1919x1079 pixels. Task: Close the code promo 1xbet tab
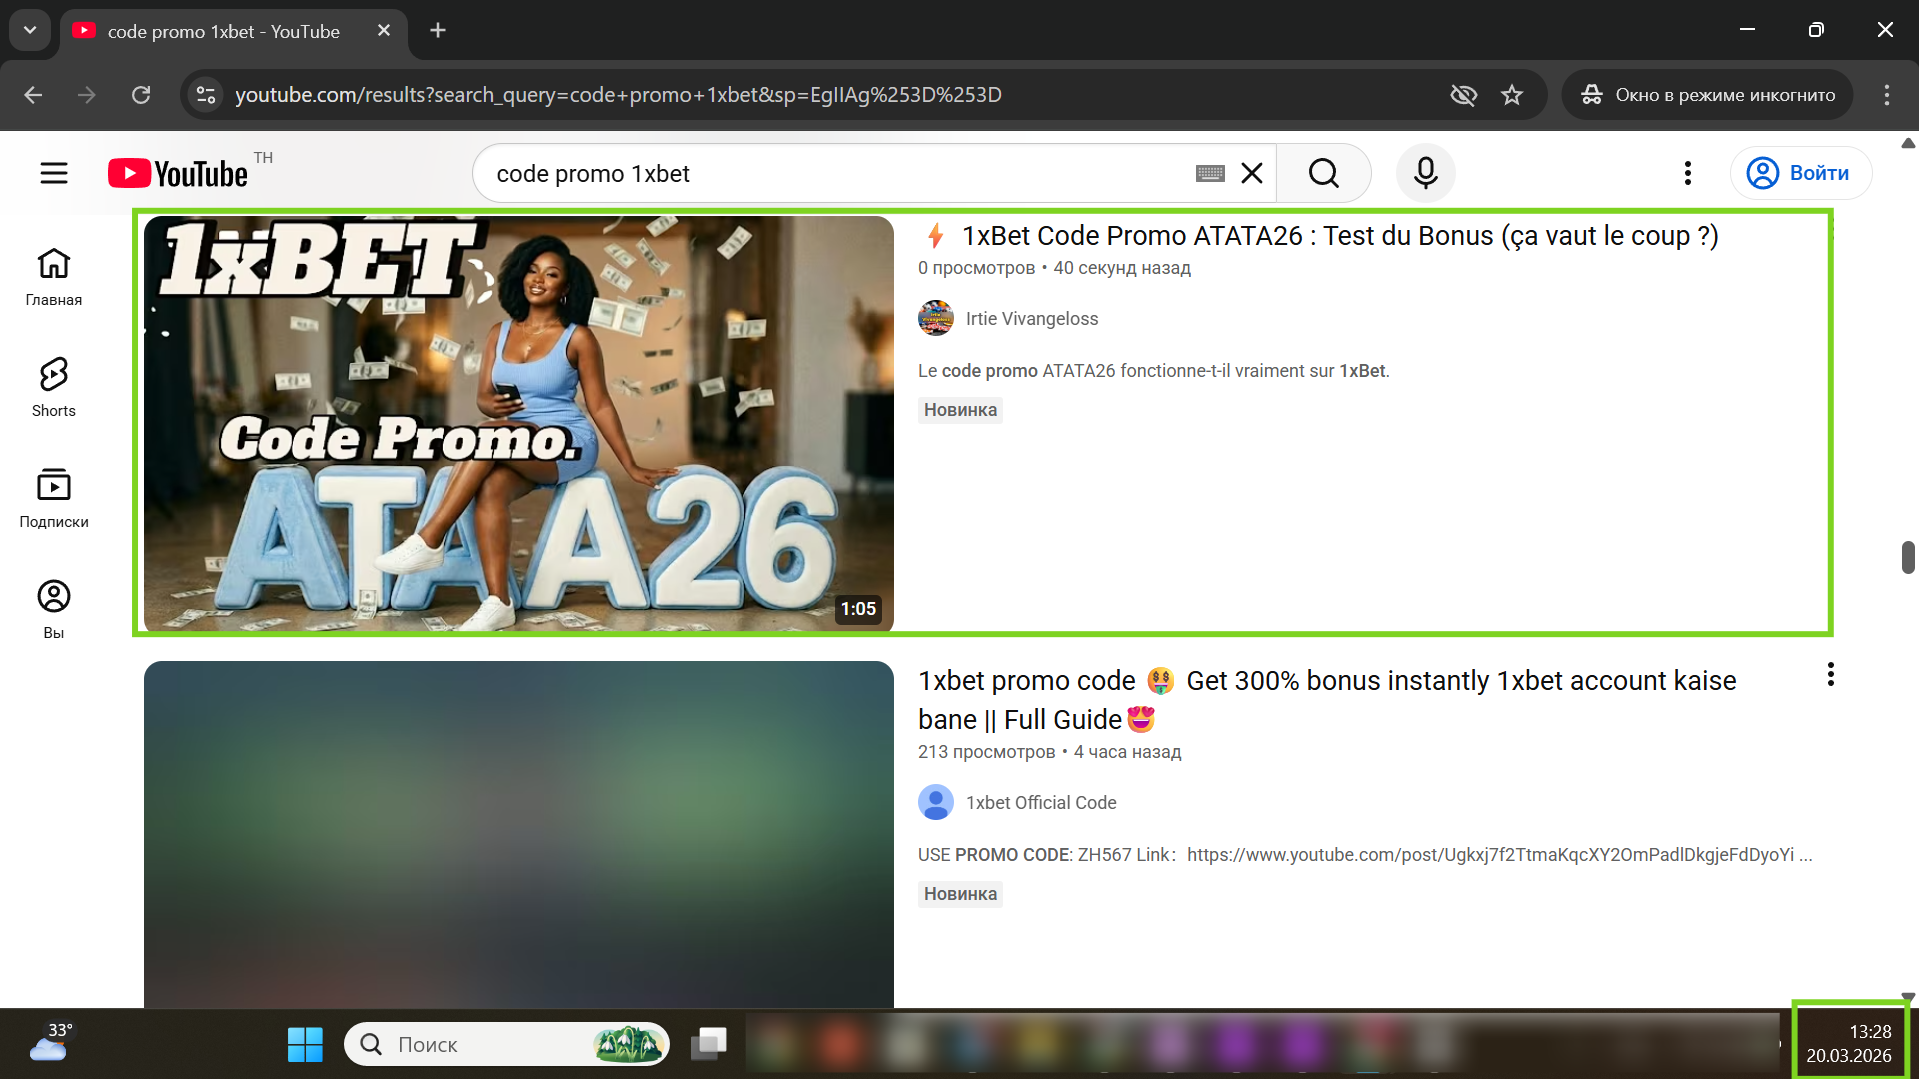[384, 31]
